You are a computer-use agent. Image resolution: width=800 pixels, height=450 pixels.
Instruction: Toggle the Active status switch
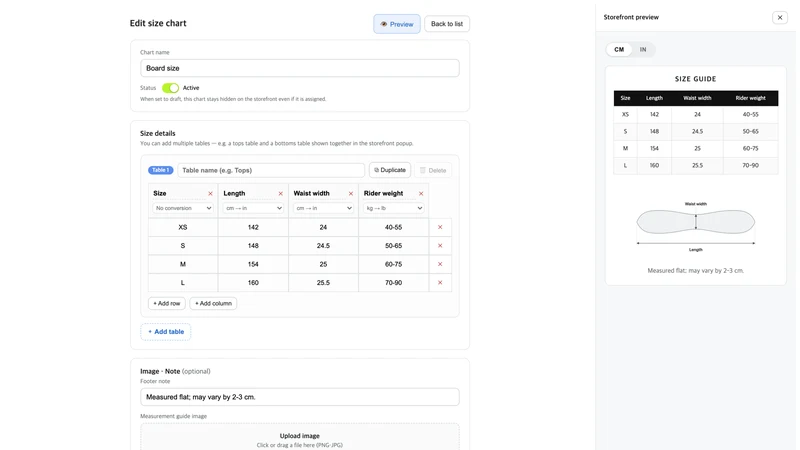(170, 88)
